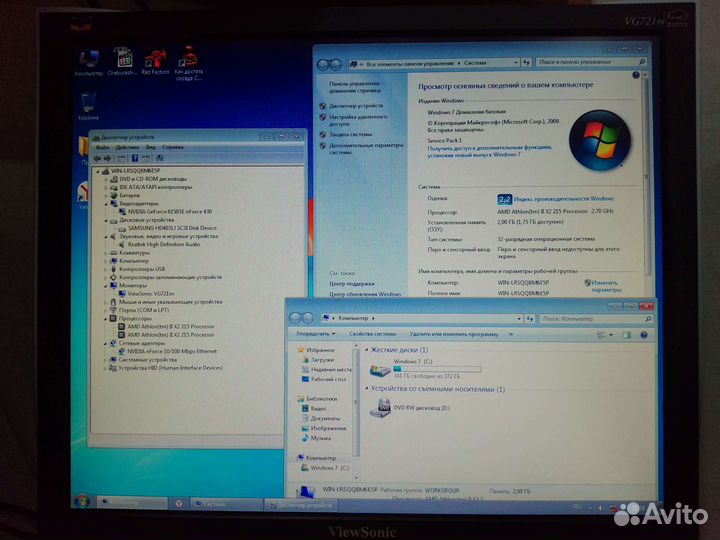Expand the Контроллеры USB node
Screen dimensions: 720x540
point(106,270)
